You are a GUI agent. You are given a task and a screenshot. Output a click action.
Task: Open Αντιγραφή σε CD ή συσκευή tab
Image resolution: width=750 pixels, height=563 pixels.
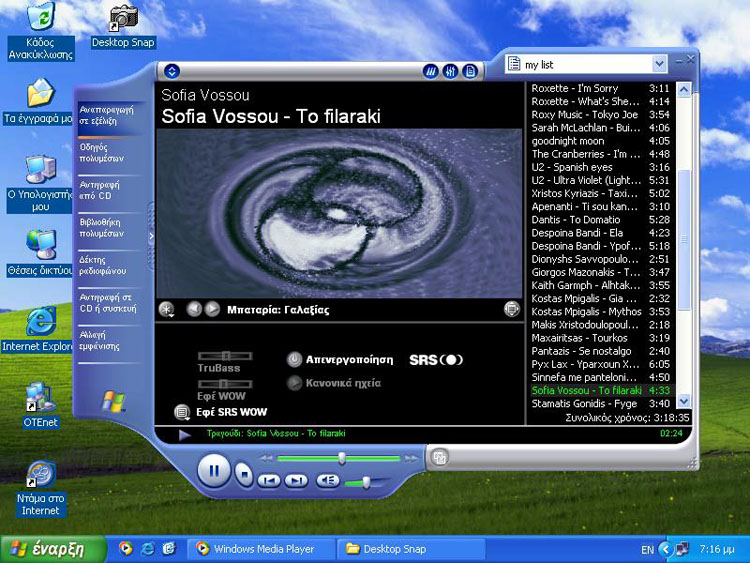coord(108,303)
